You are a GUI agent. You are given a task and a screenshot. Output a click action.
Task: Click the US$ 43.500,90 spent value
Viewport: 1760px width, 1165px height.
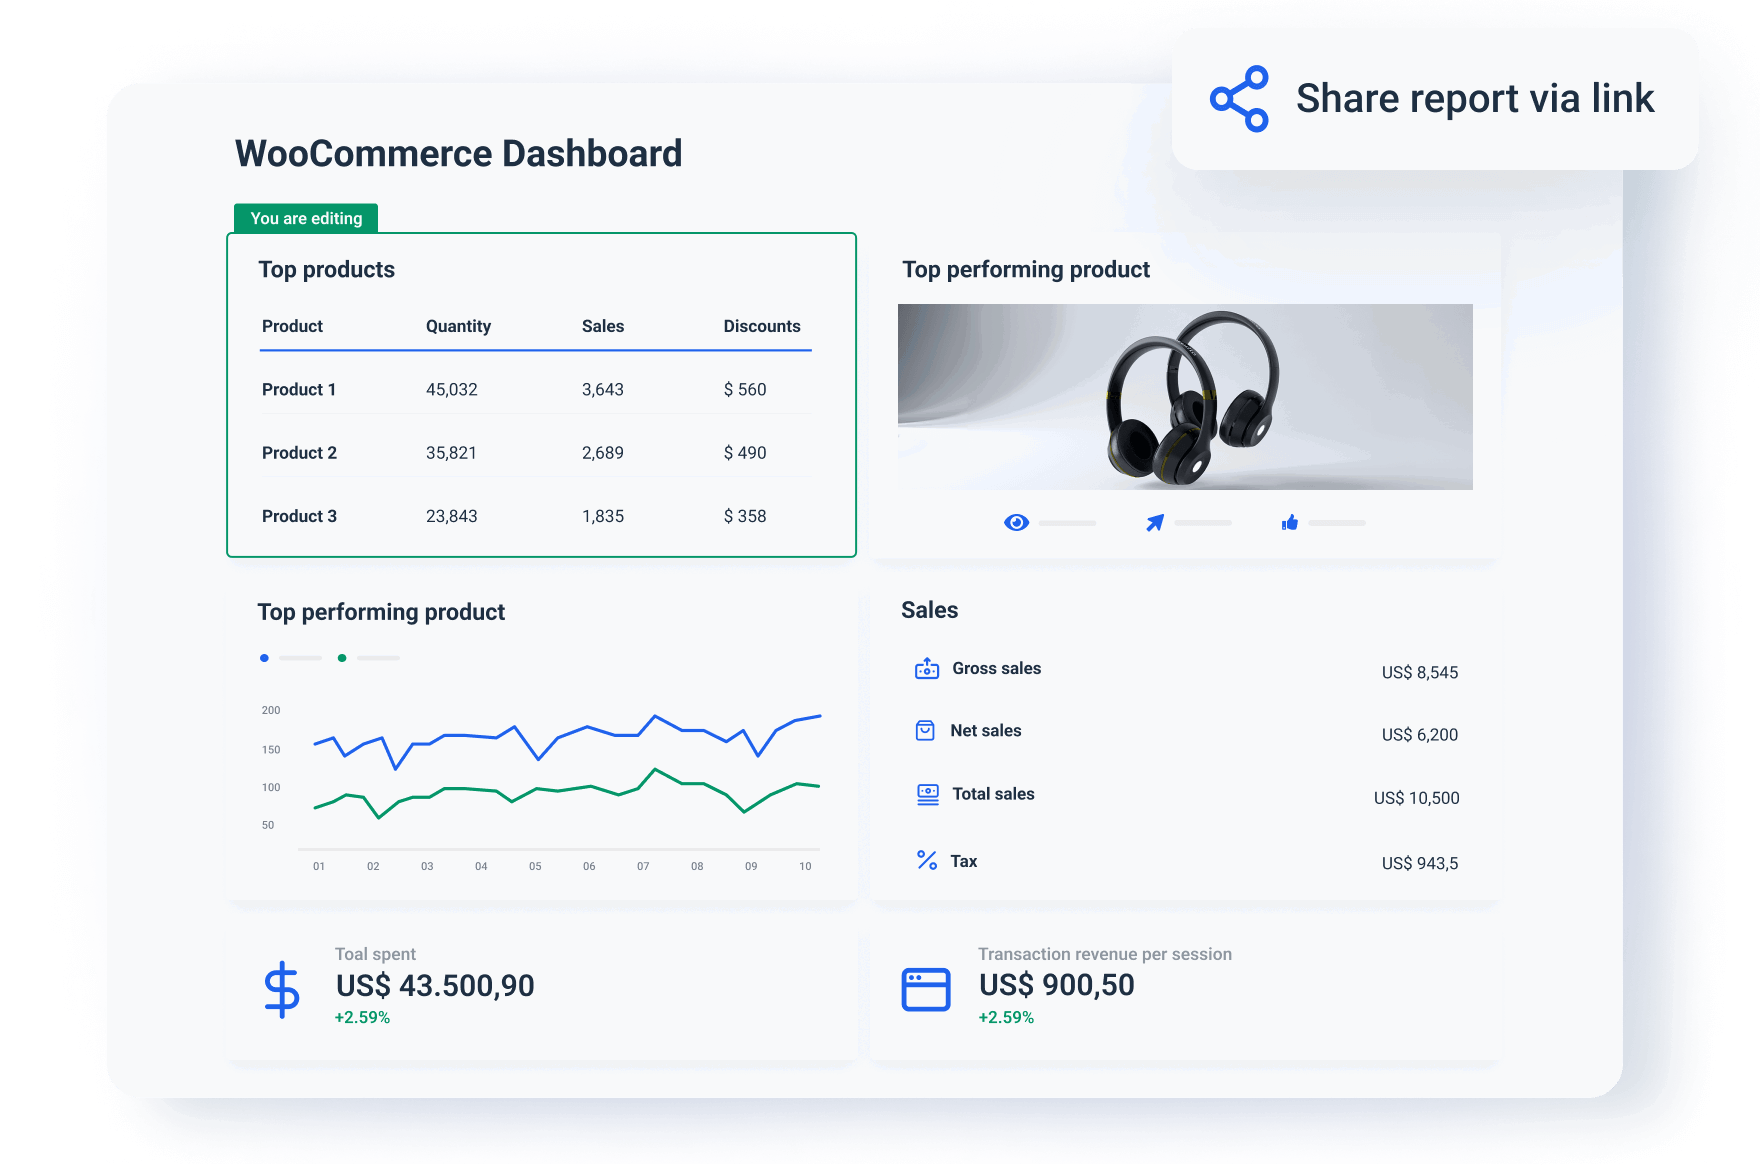435,986
